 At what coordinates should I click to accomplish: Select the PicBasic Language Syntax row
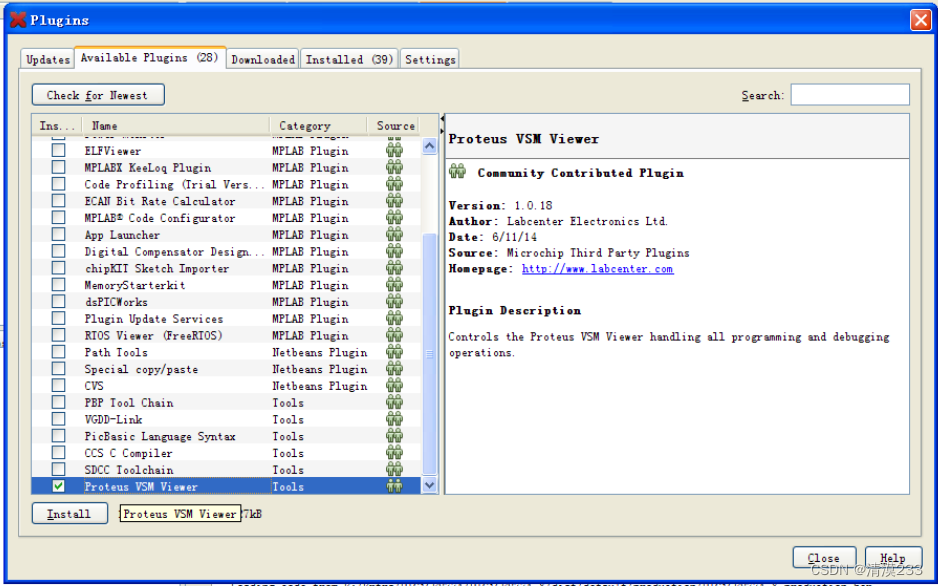coord(227,436)
